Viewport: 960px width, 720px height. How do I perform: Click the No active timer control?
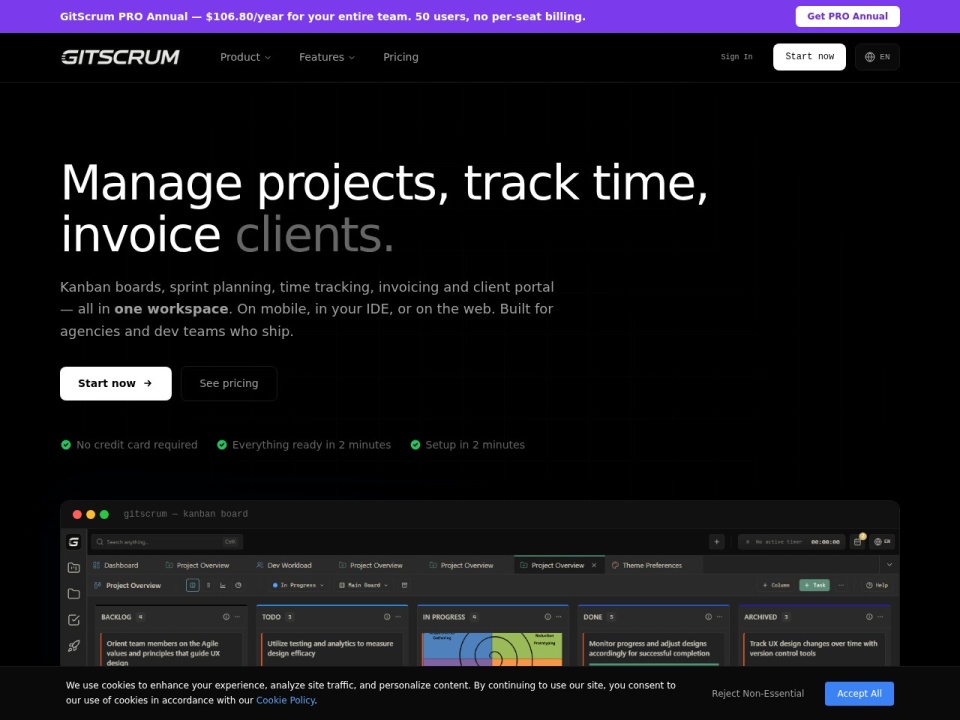(x=792, y=542)
